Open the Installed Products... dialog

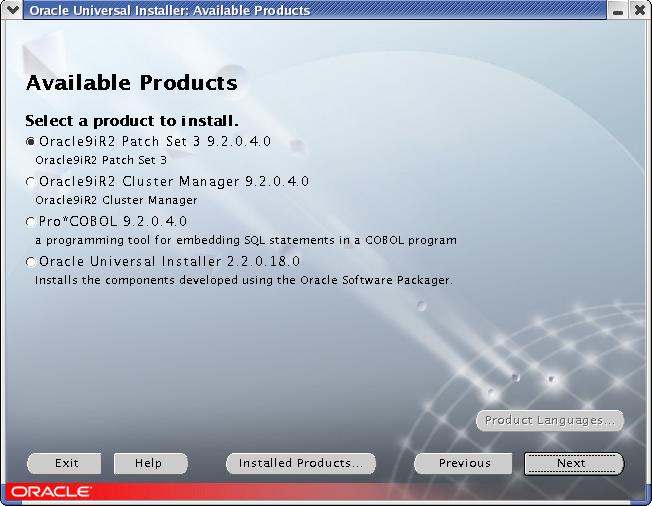[x=301, y=463]
